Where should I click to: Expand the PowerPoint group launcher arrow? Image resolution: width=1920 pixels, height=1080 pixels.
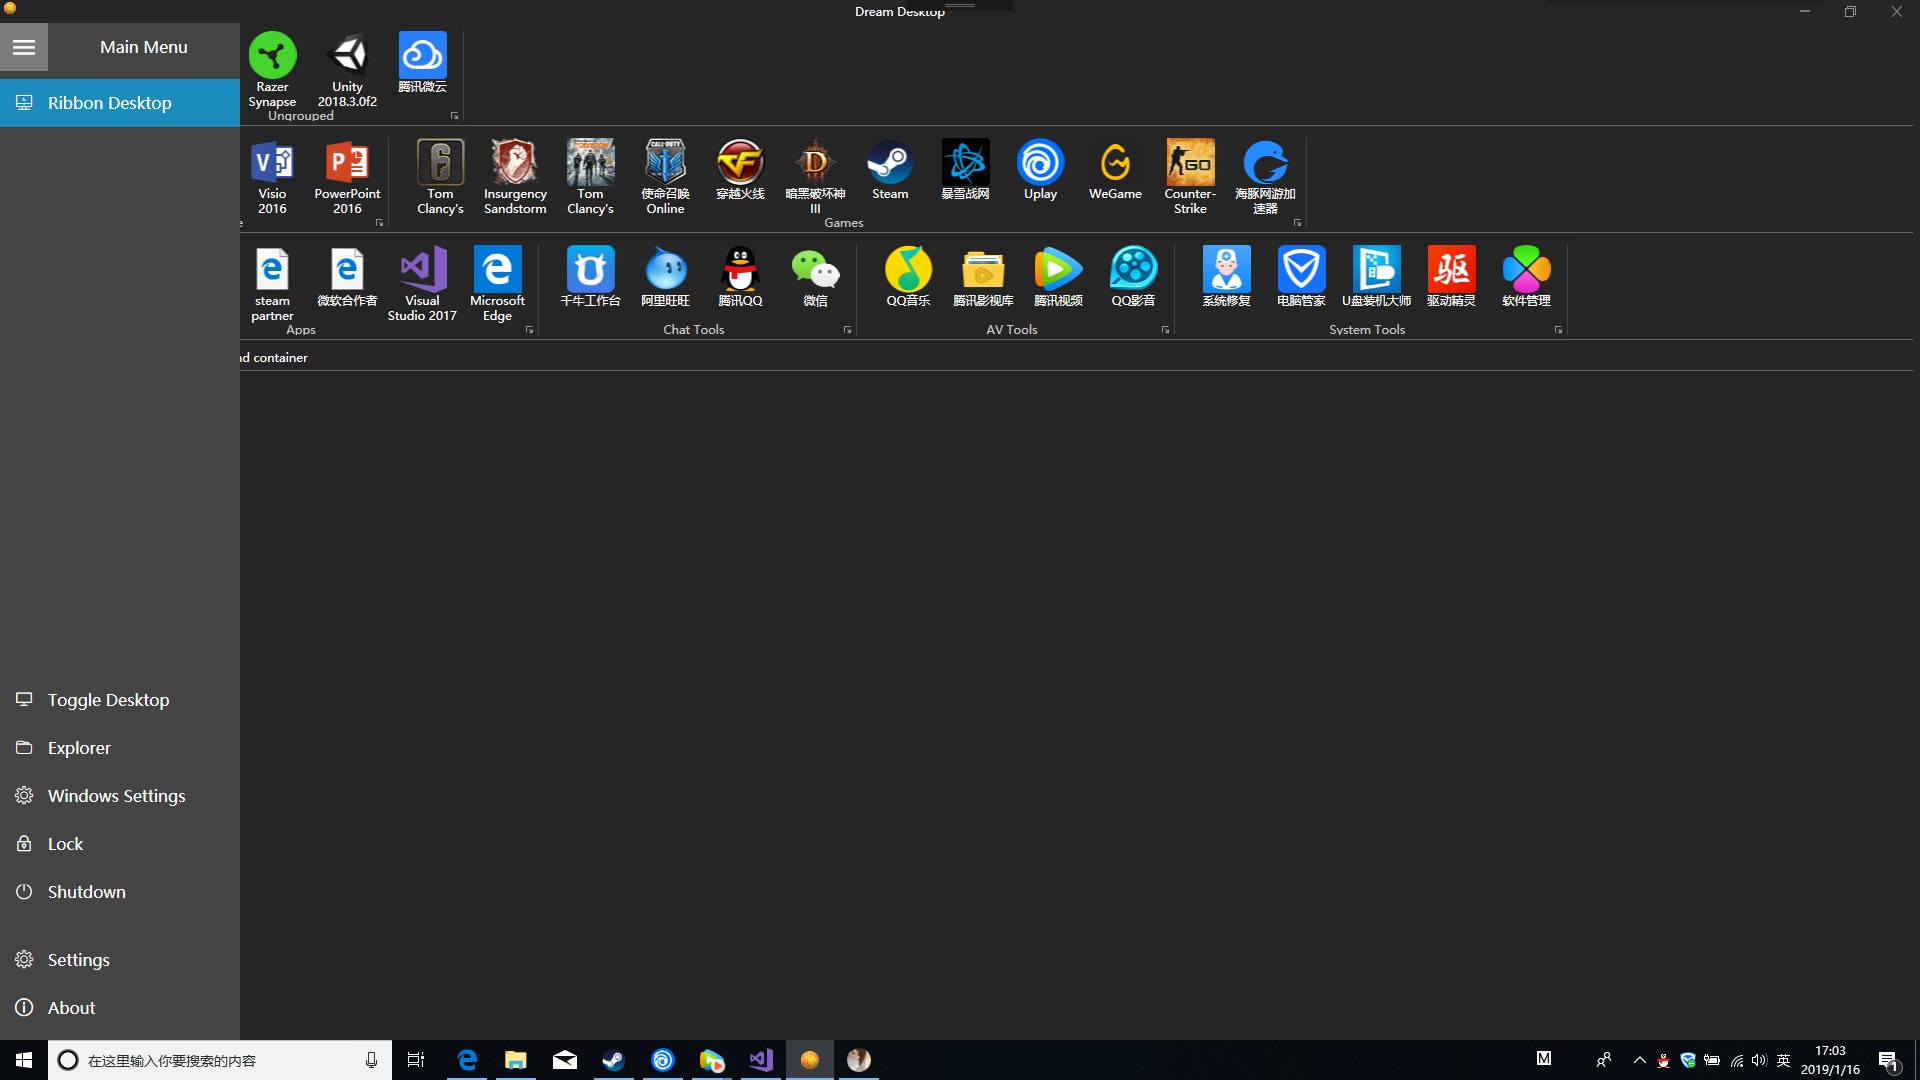379,223
